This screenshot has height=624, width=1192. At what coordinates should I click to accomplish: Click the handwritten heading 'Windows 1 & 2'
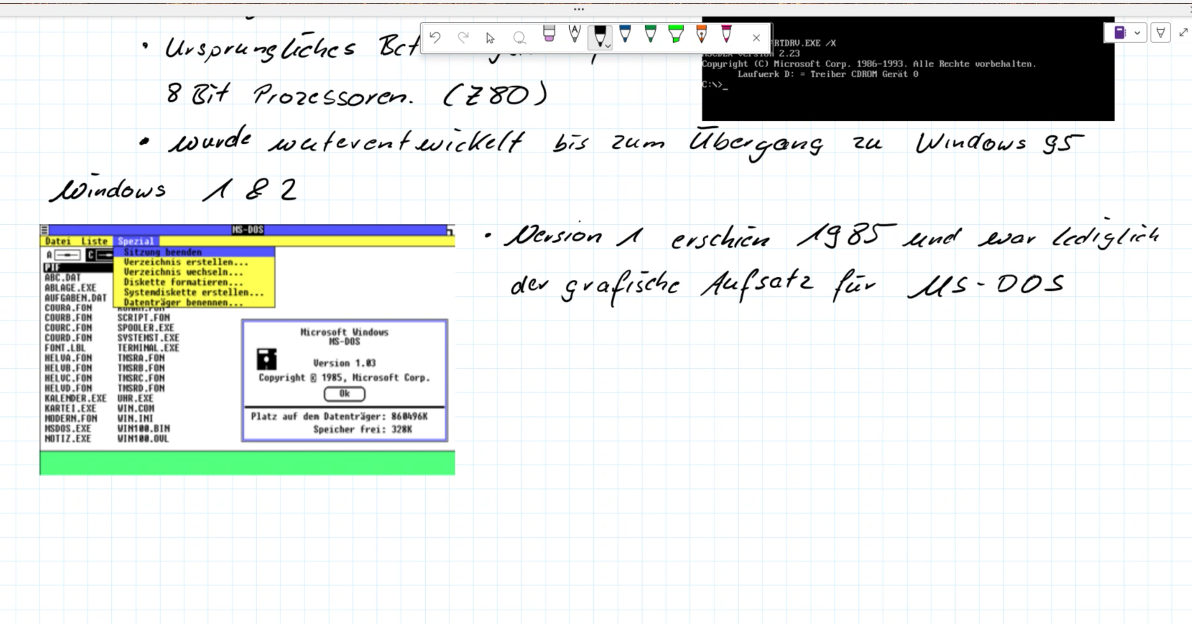173,190
